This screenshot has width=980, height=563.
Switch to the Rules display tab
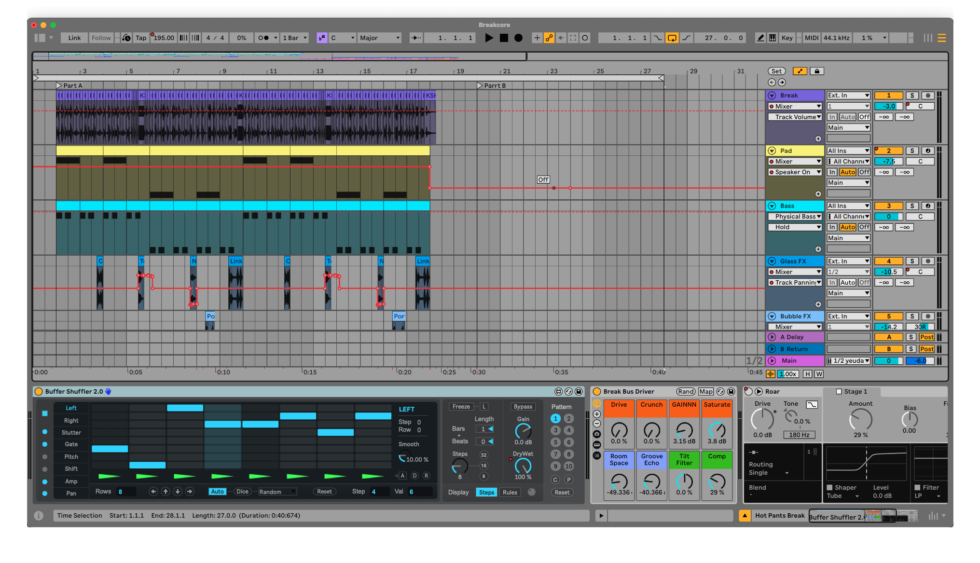(510, 492)
